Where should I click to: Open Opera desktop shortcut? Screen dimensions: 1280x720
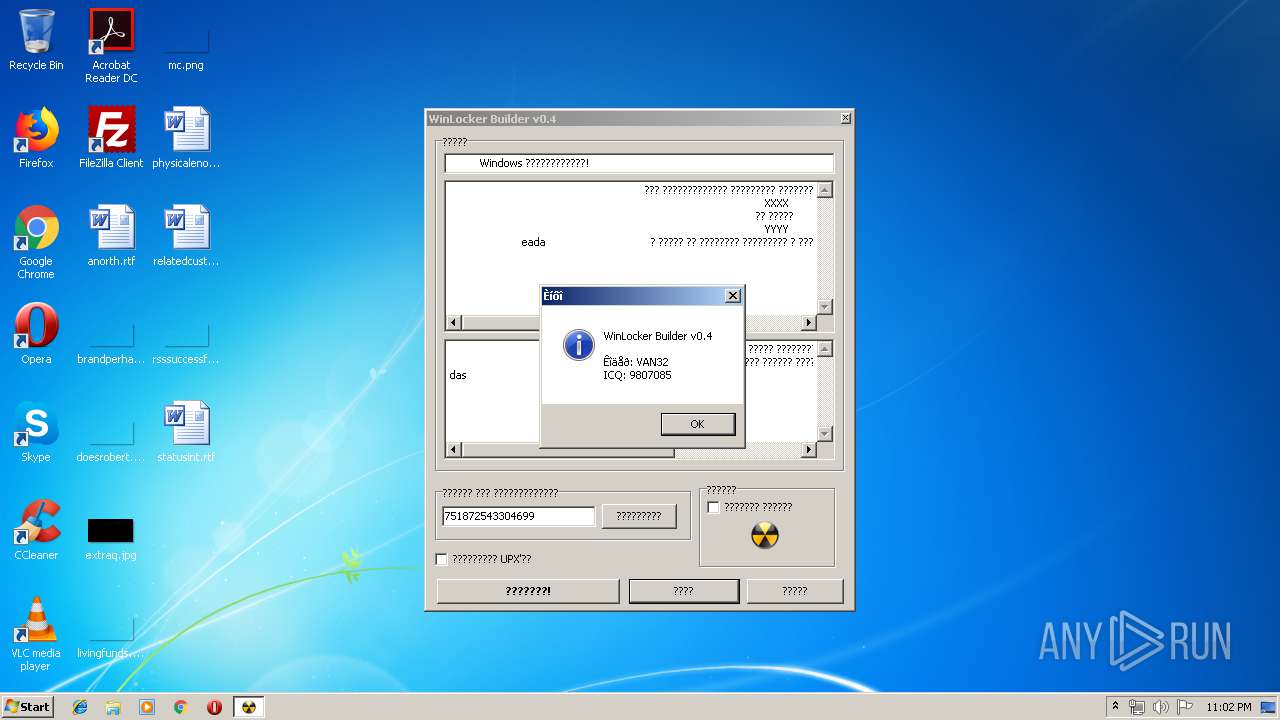pos(36,334)
